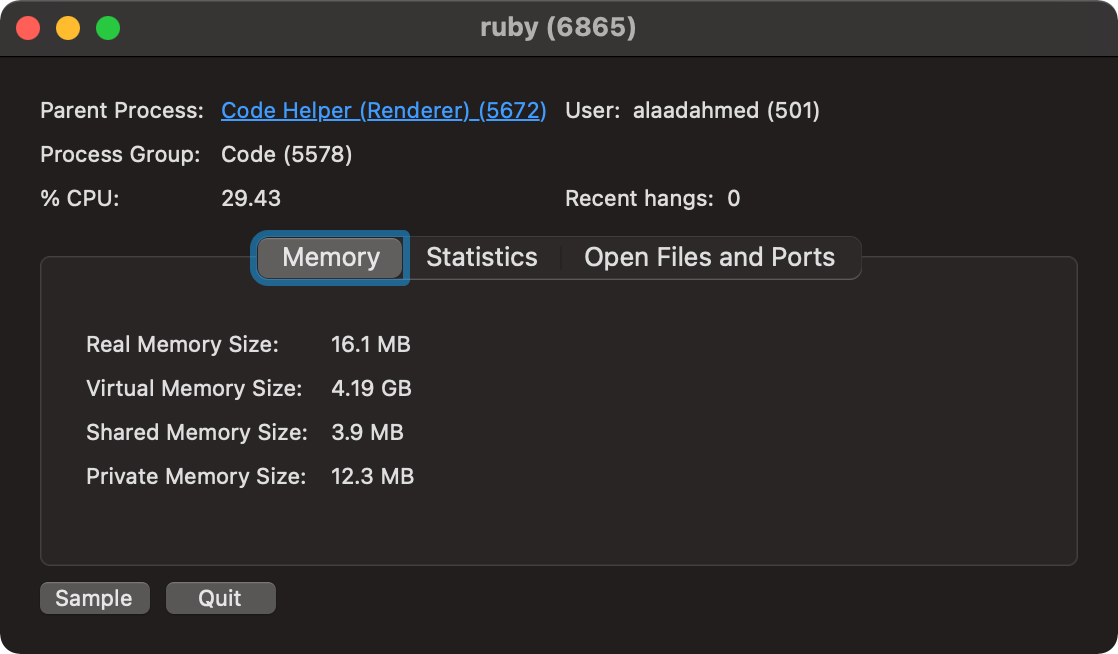Switch to the Statistics tab
Image resolution: width=1118 pixels, height=654 pixels.
481,257
